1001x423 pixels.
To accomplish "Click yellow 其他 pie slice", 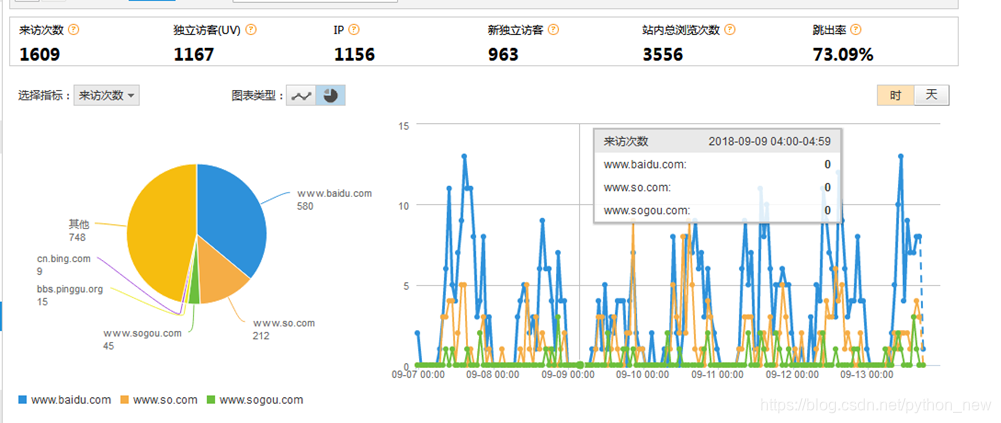I will pyautogui.click(x=160, y=230).
